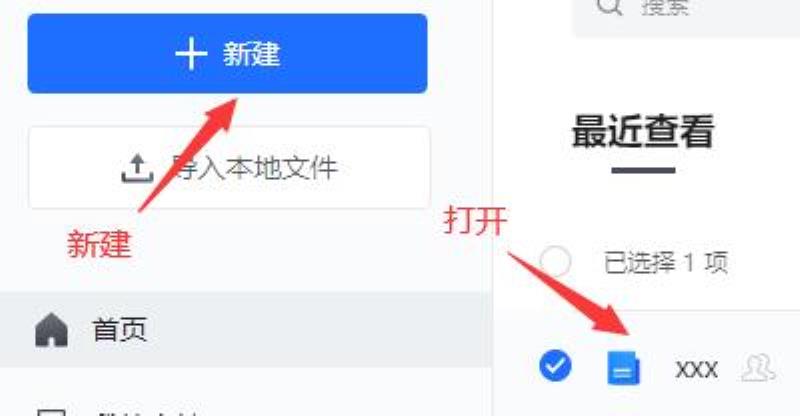Click the house icon beside 首页

pyautogui.click(x=52, y=330)
